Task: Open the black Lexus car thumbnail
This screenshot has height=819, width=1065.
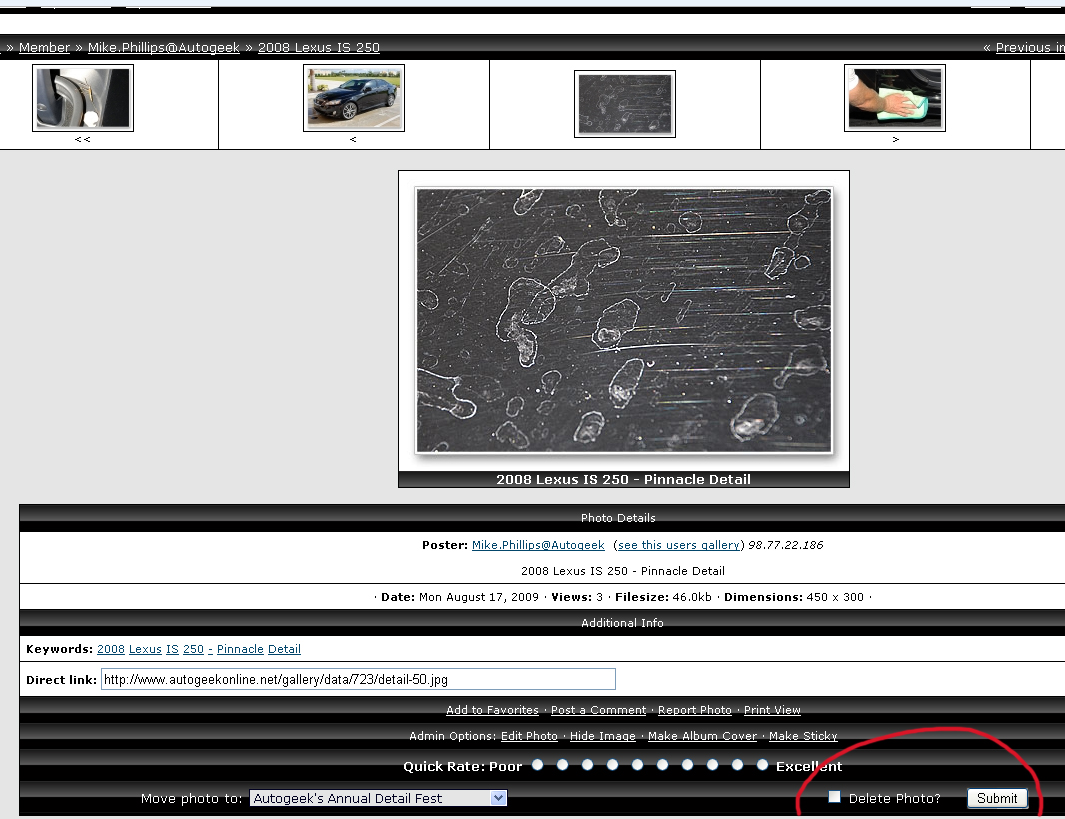Action: [354, 98]
